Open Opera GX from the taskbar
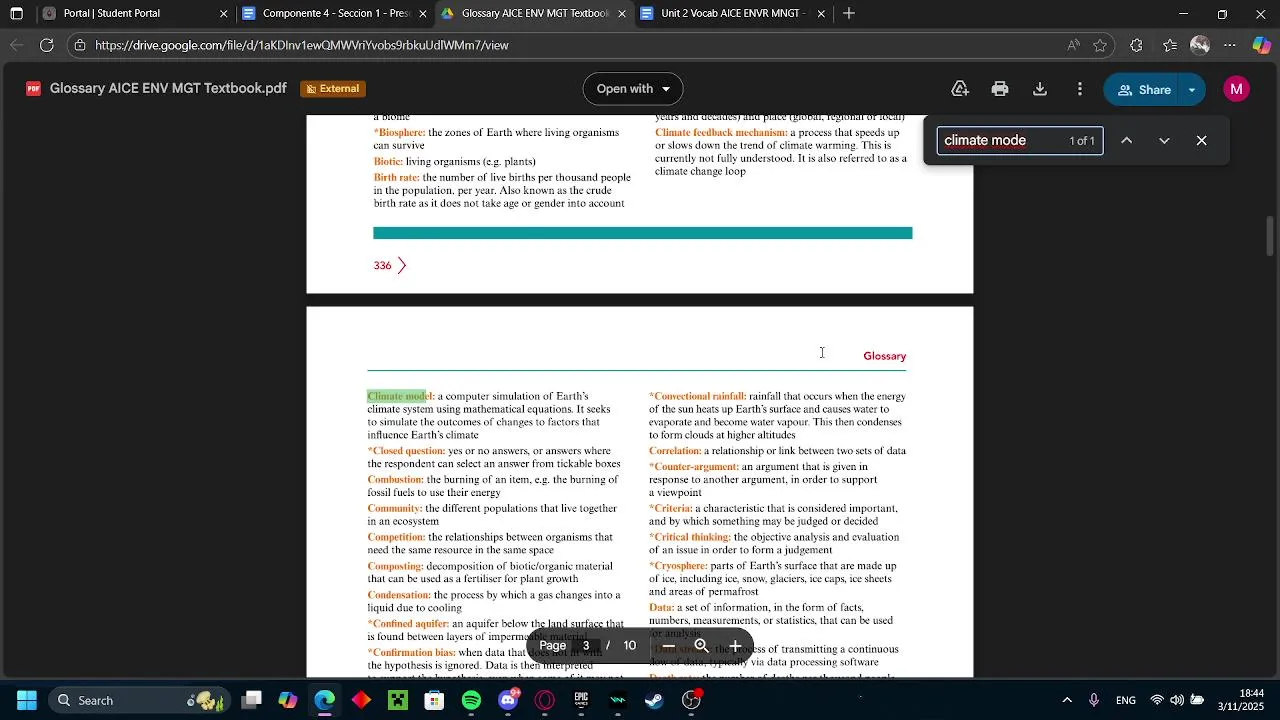Image resolution: width=1280 pixels, height=720 pixels. coord(545,700)
